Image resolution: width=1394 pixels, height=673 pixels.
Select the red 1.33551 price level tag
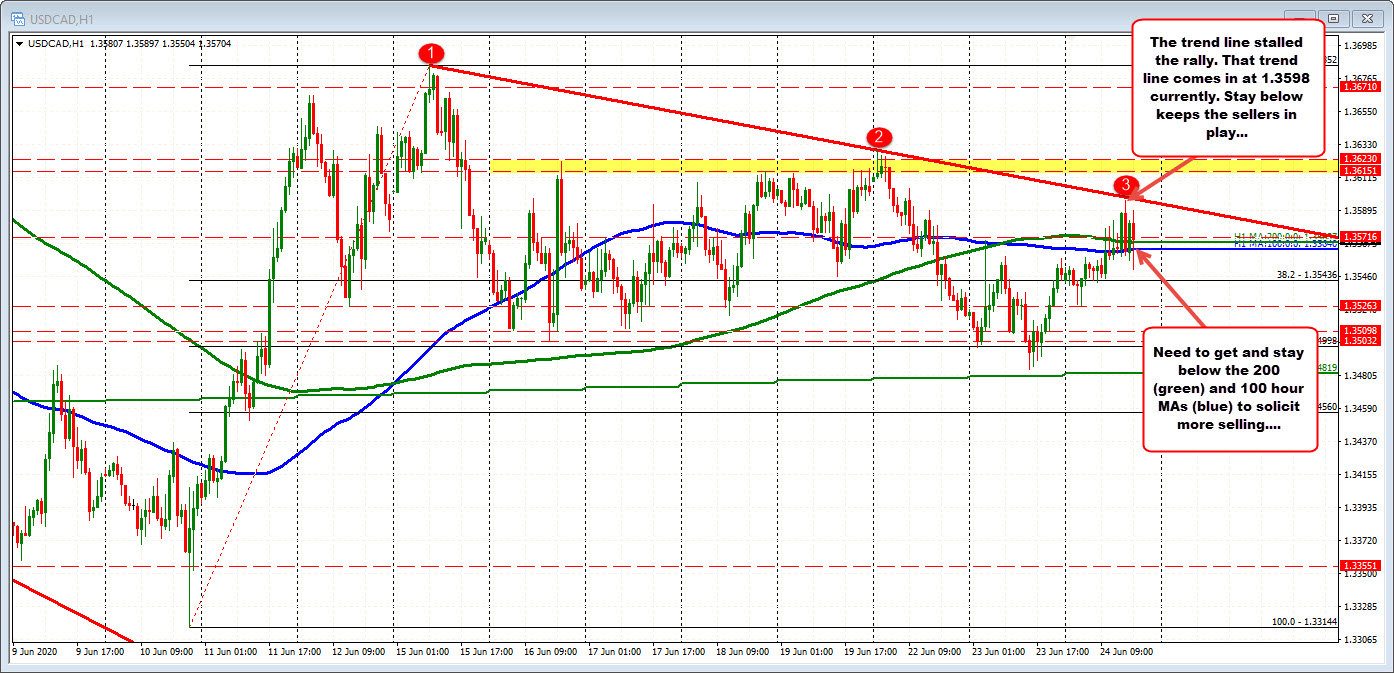tap(1359, 565)
